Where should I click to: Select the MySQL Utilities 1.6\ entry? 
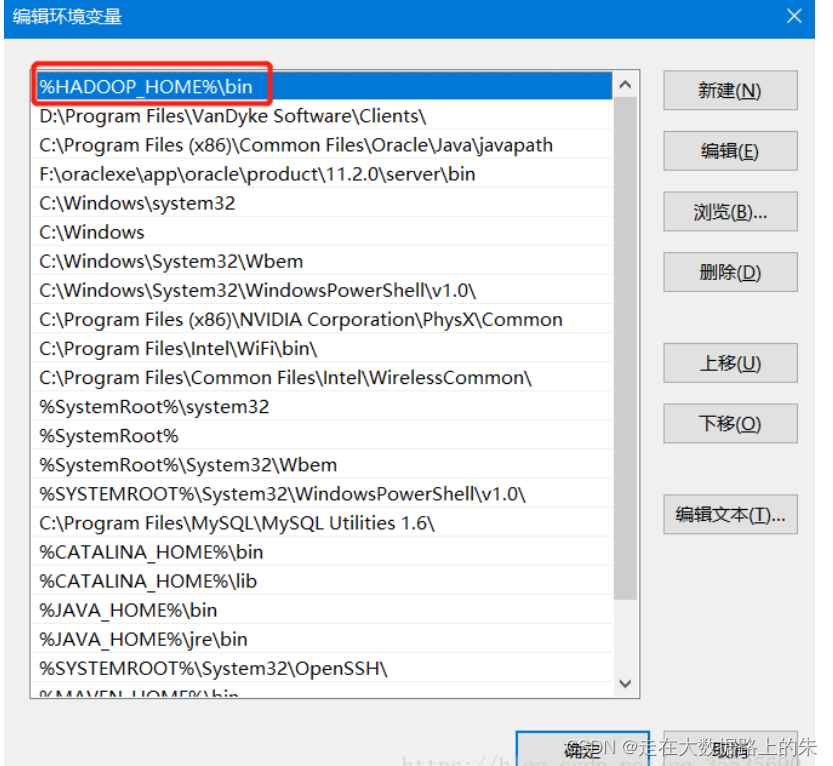click(x=321, y=523)
